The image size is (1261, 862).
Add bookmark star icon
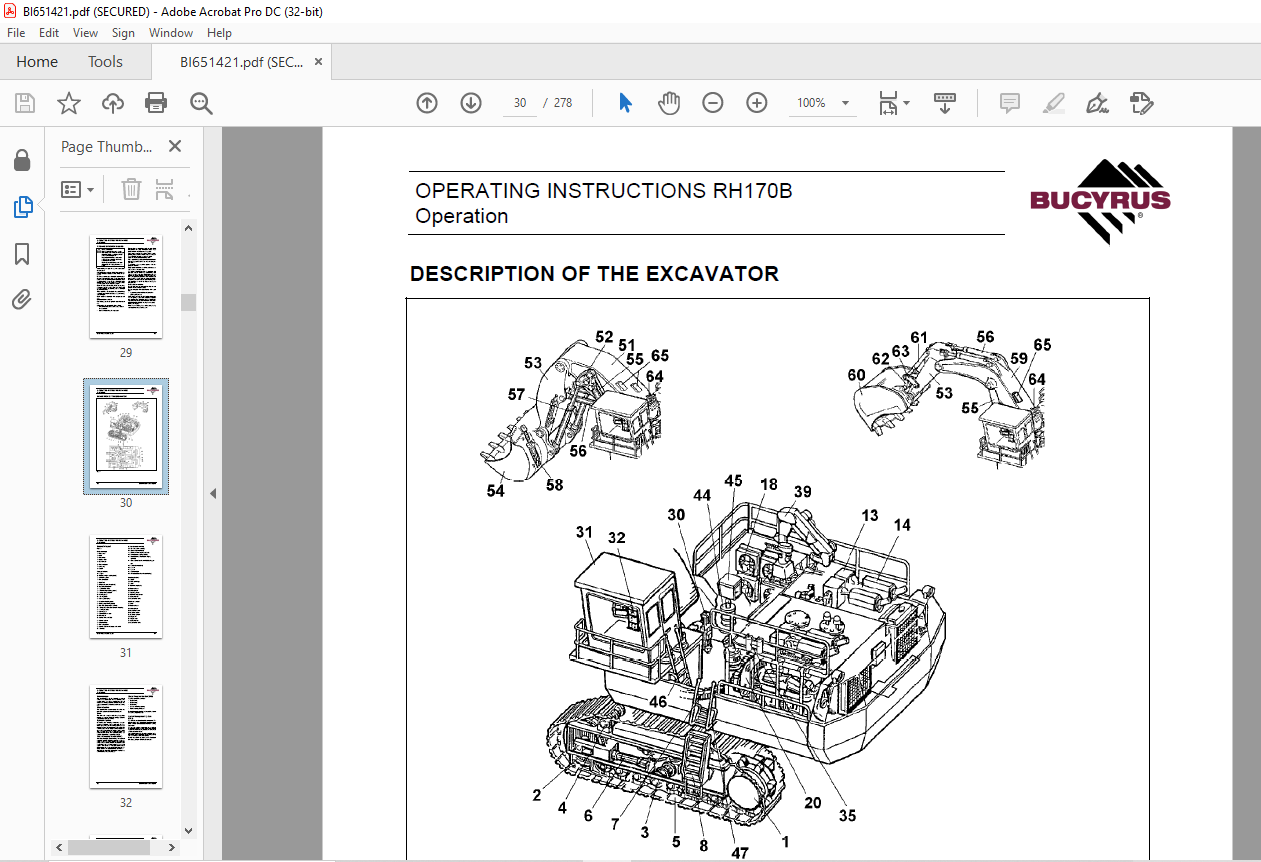coord(68,103)
